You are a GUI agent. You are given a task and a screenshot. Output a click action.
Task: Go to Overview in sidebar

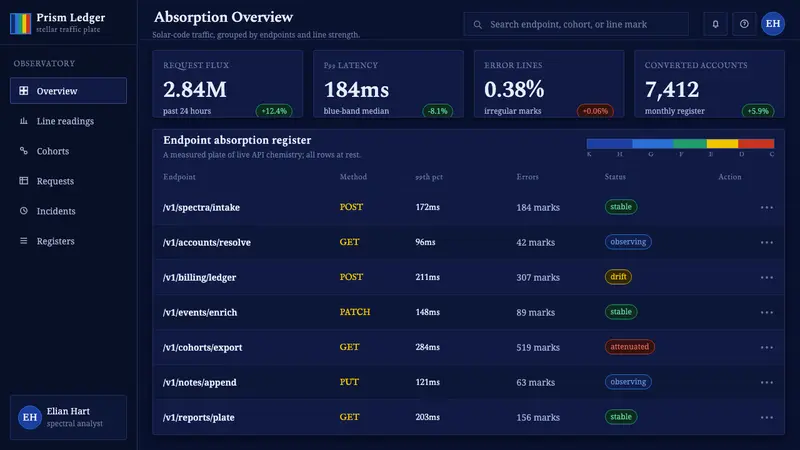click(x=68, y=91)
